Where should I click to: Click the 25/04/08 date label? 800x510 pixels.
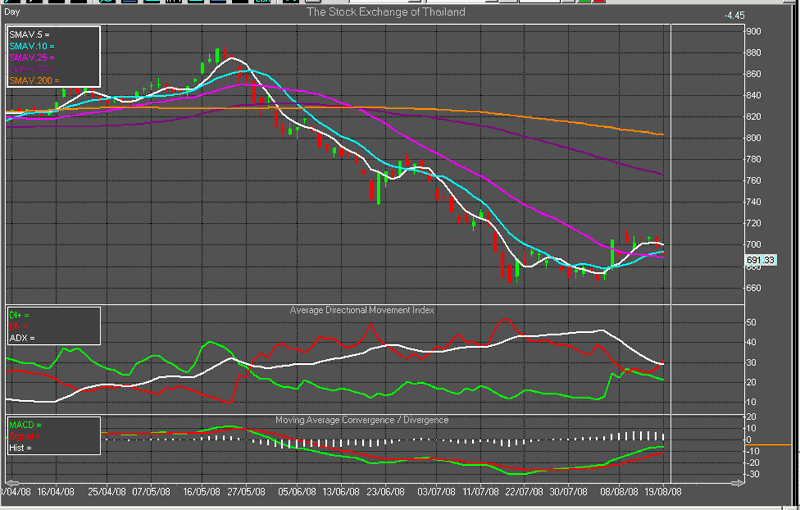pyautogui.click(x=107, y=492)
